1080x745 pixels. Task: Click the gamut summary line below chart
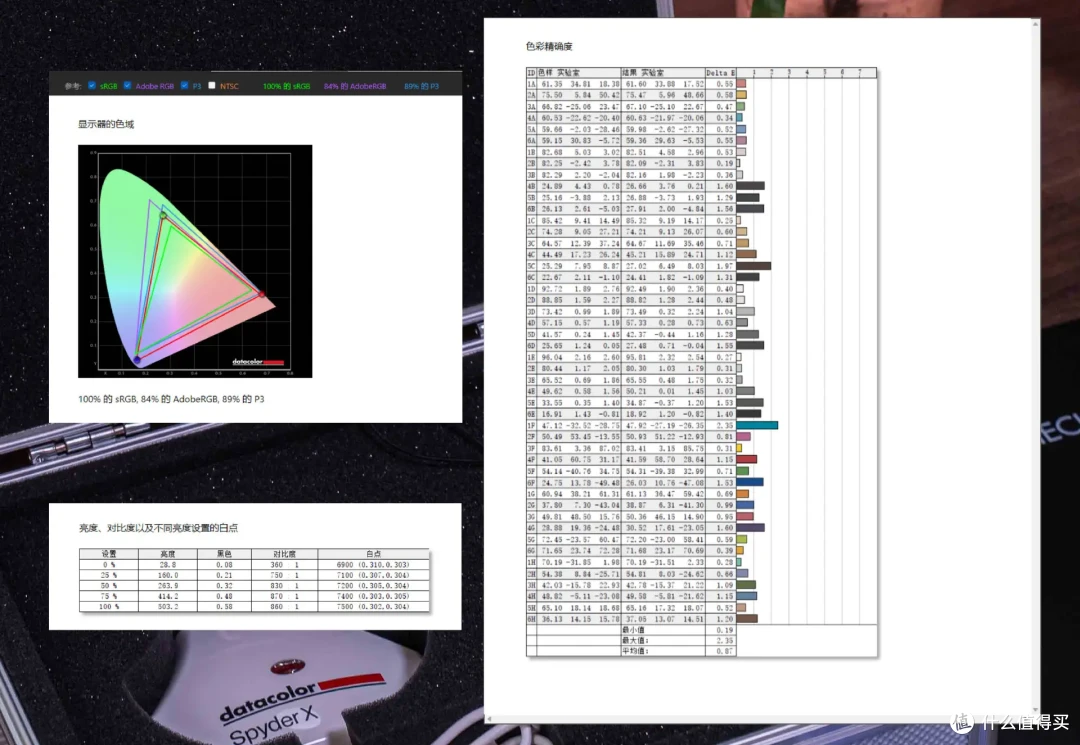click(171, 399)
